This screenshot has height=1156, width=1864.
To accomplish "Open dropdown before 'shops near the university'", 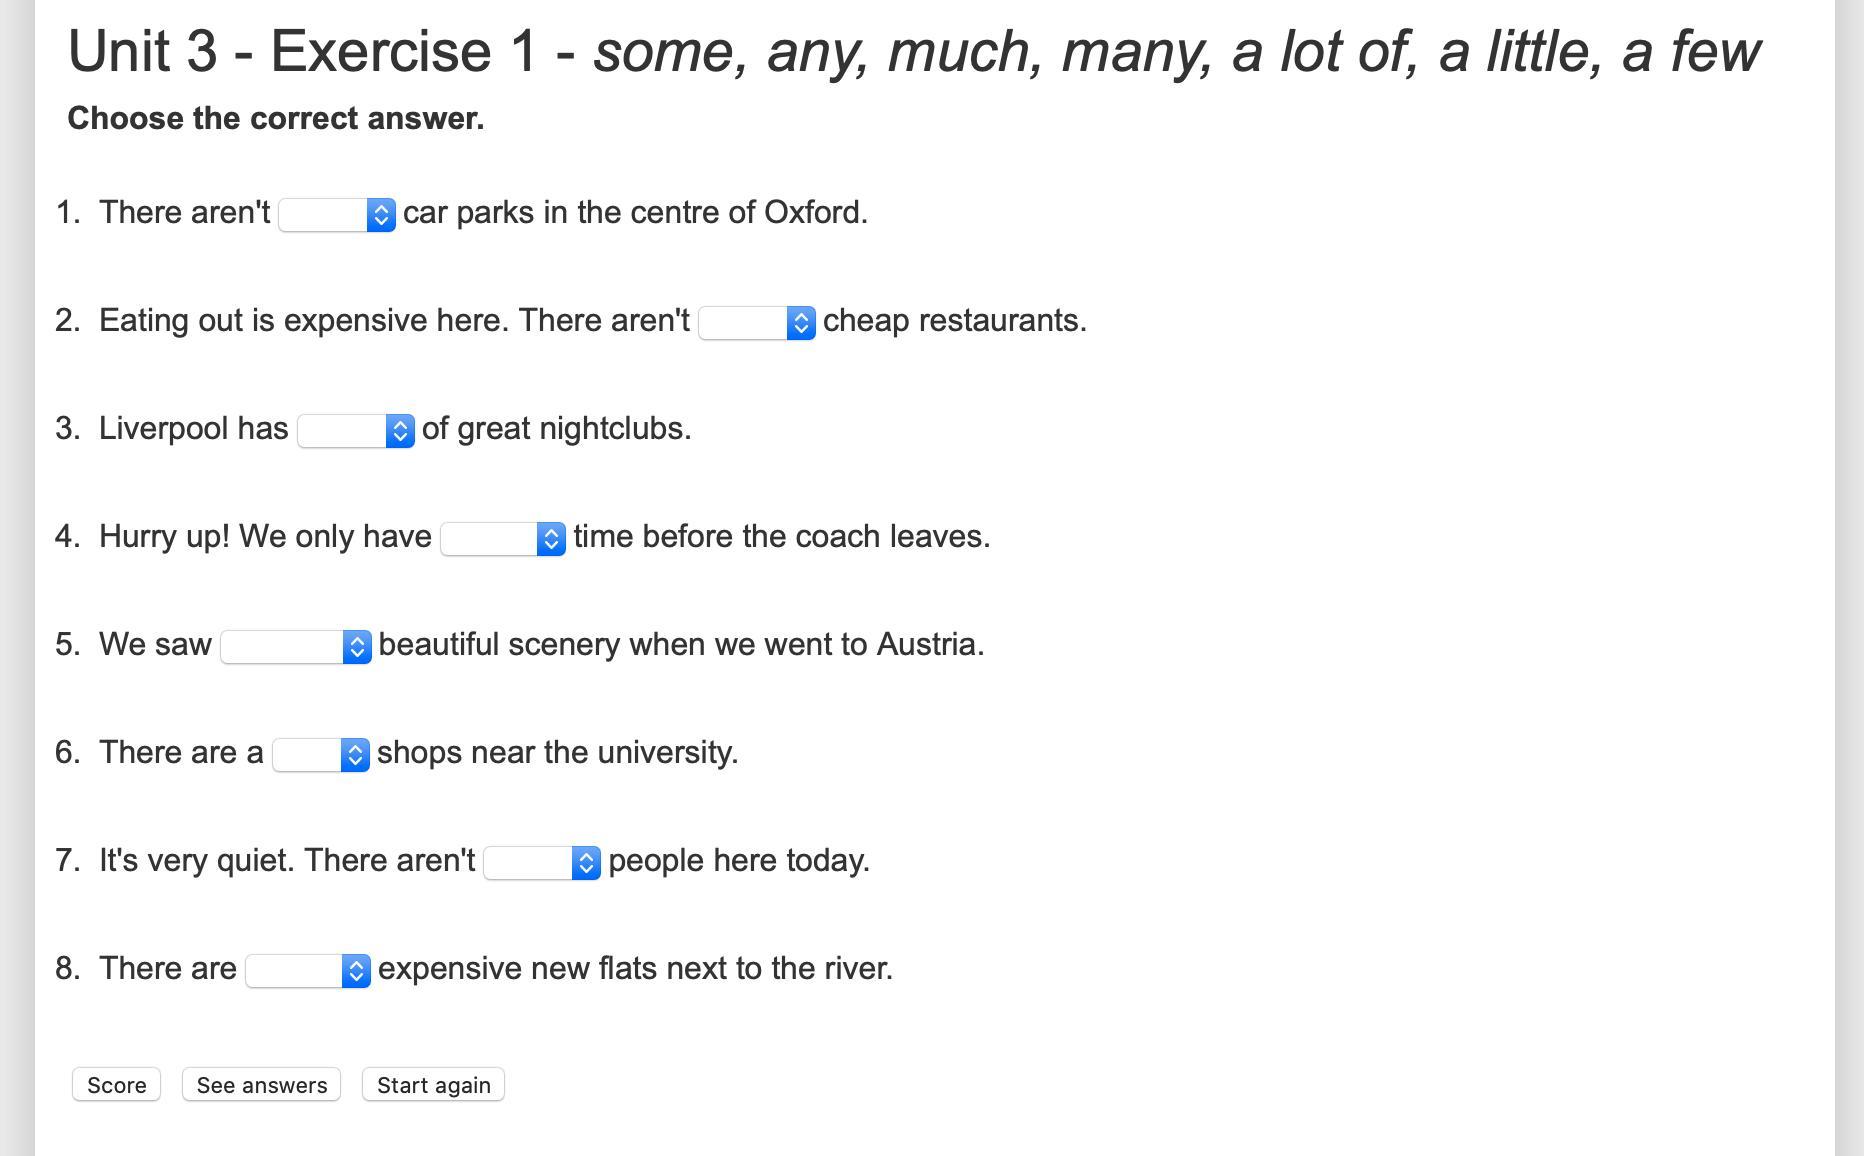I will click(x=321, y=754).
